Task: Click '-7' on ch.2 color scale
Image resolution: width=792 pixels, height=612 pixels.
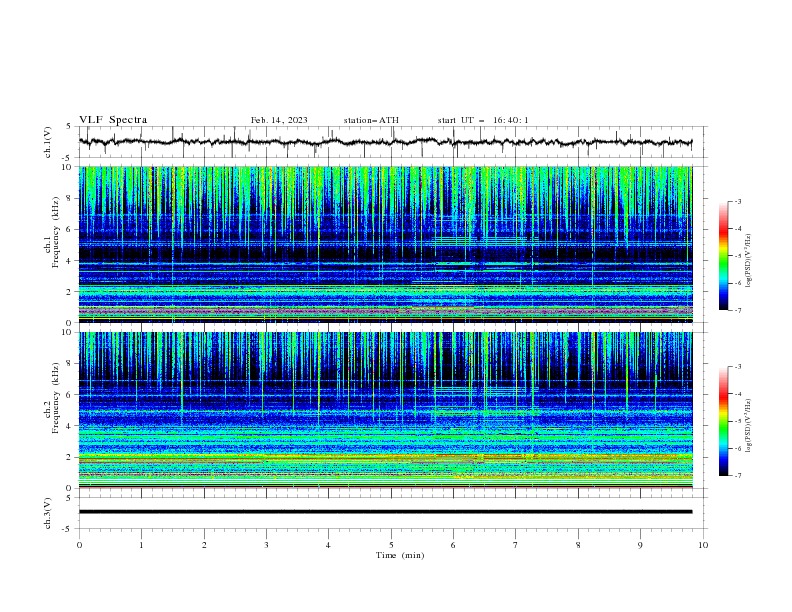Action: pyautogui.click(x=738, y=476)
